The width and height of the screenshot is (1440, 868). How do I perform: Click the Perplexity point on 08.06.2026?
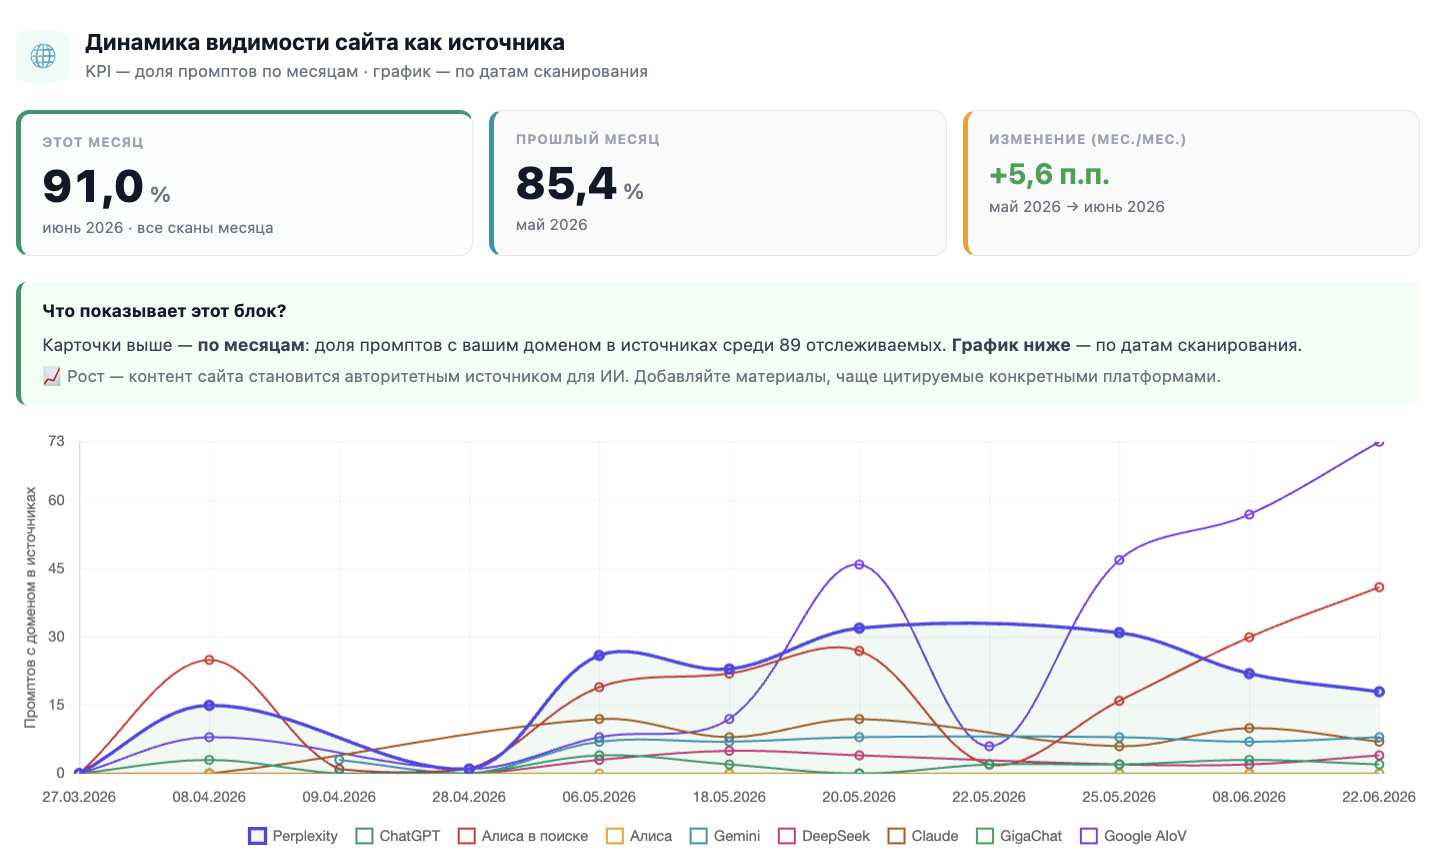(x=1249, y=674)
